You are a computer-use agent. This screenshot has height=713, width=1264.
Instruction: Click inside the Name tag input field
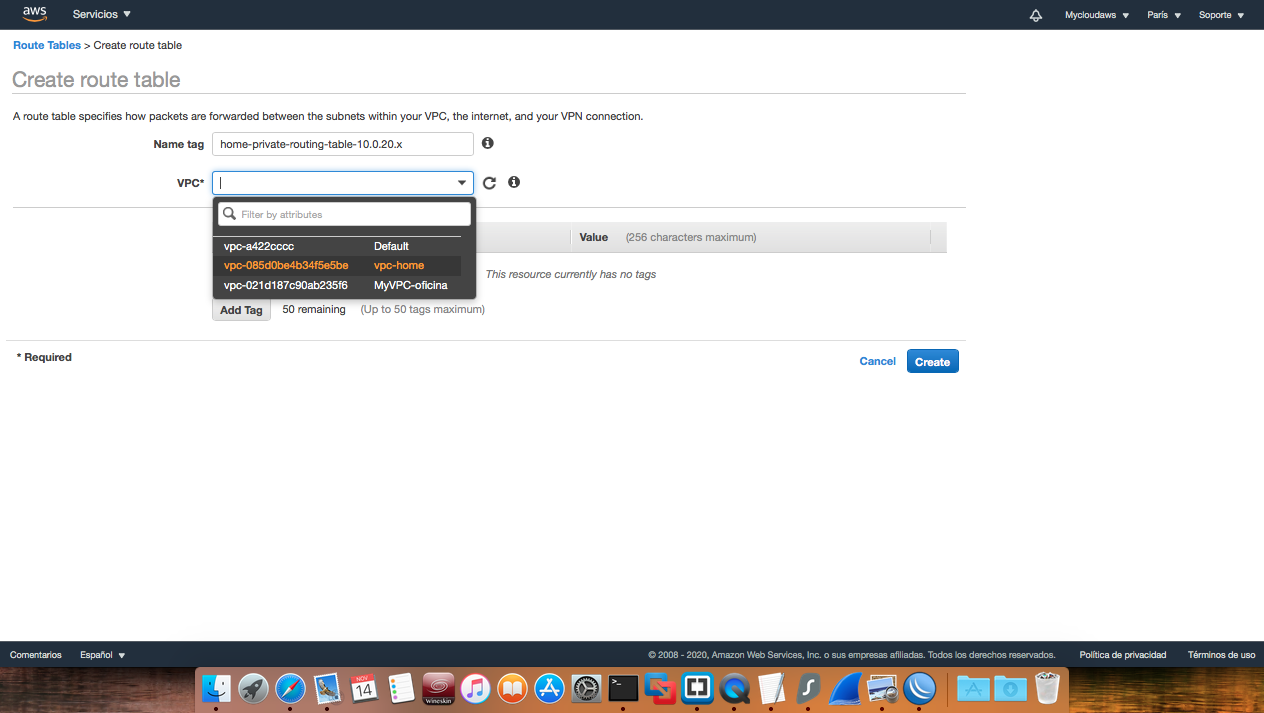(342, 143)
